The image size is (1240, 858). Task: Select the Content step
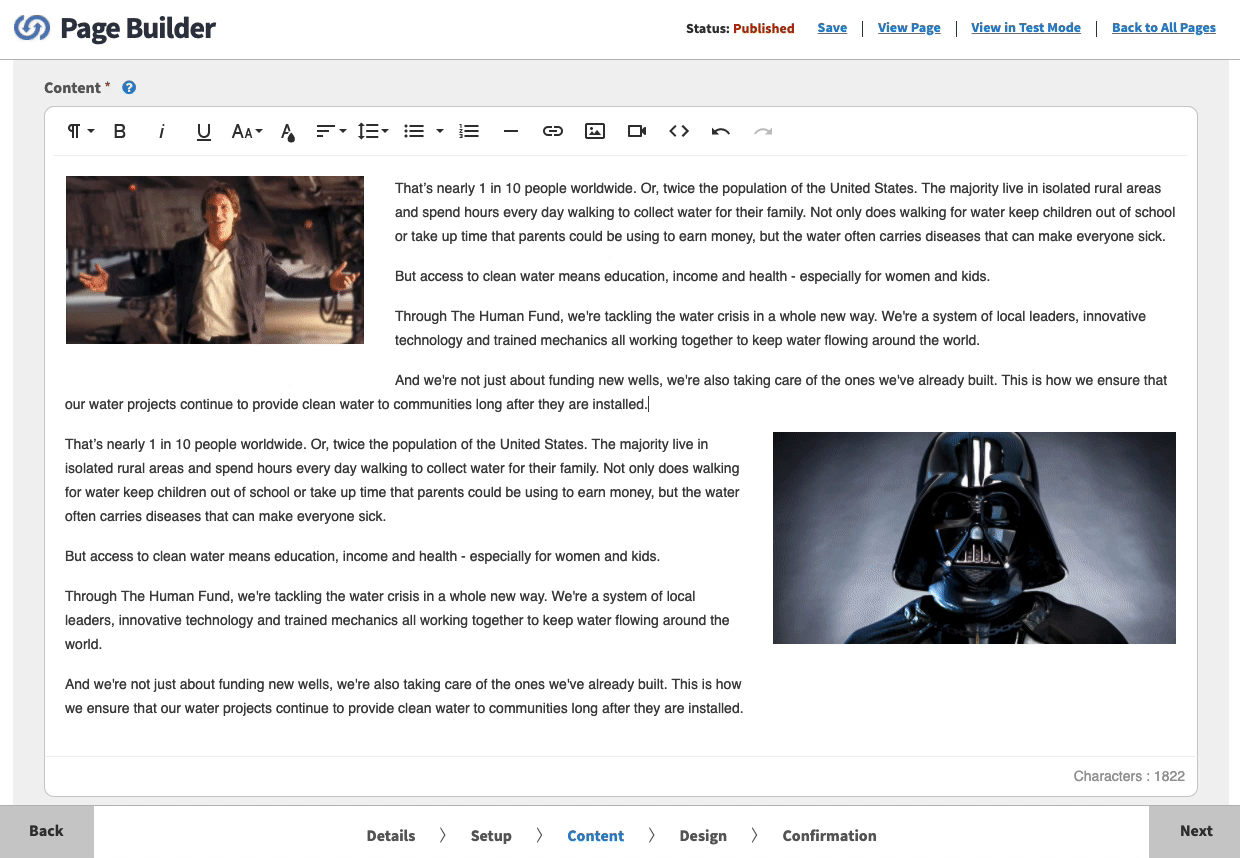coord(596,836)
